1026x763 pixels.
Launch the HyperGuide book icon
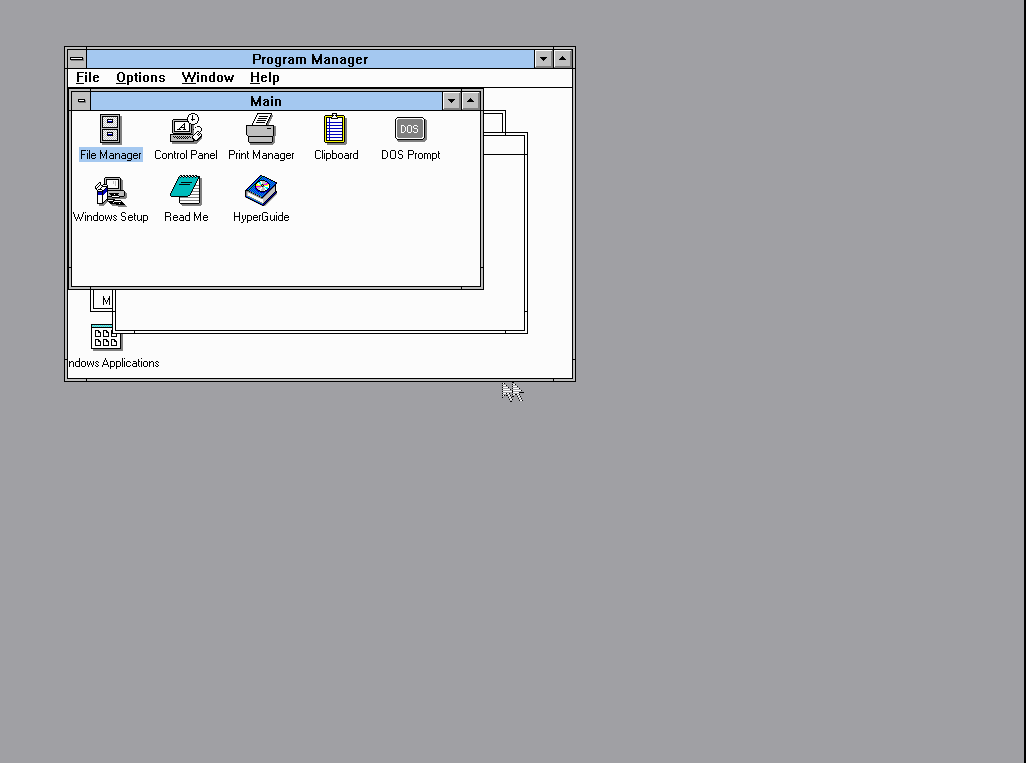[261, 190]
